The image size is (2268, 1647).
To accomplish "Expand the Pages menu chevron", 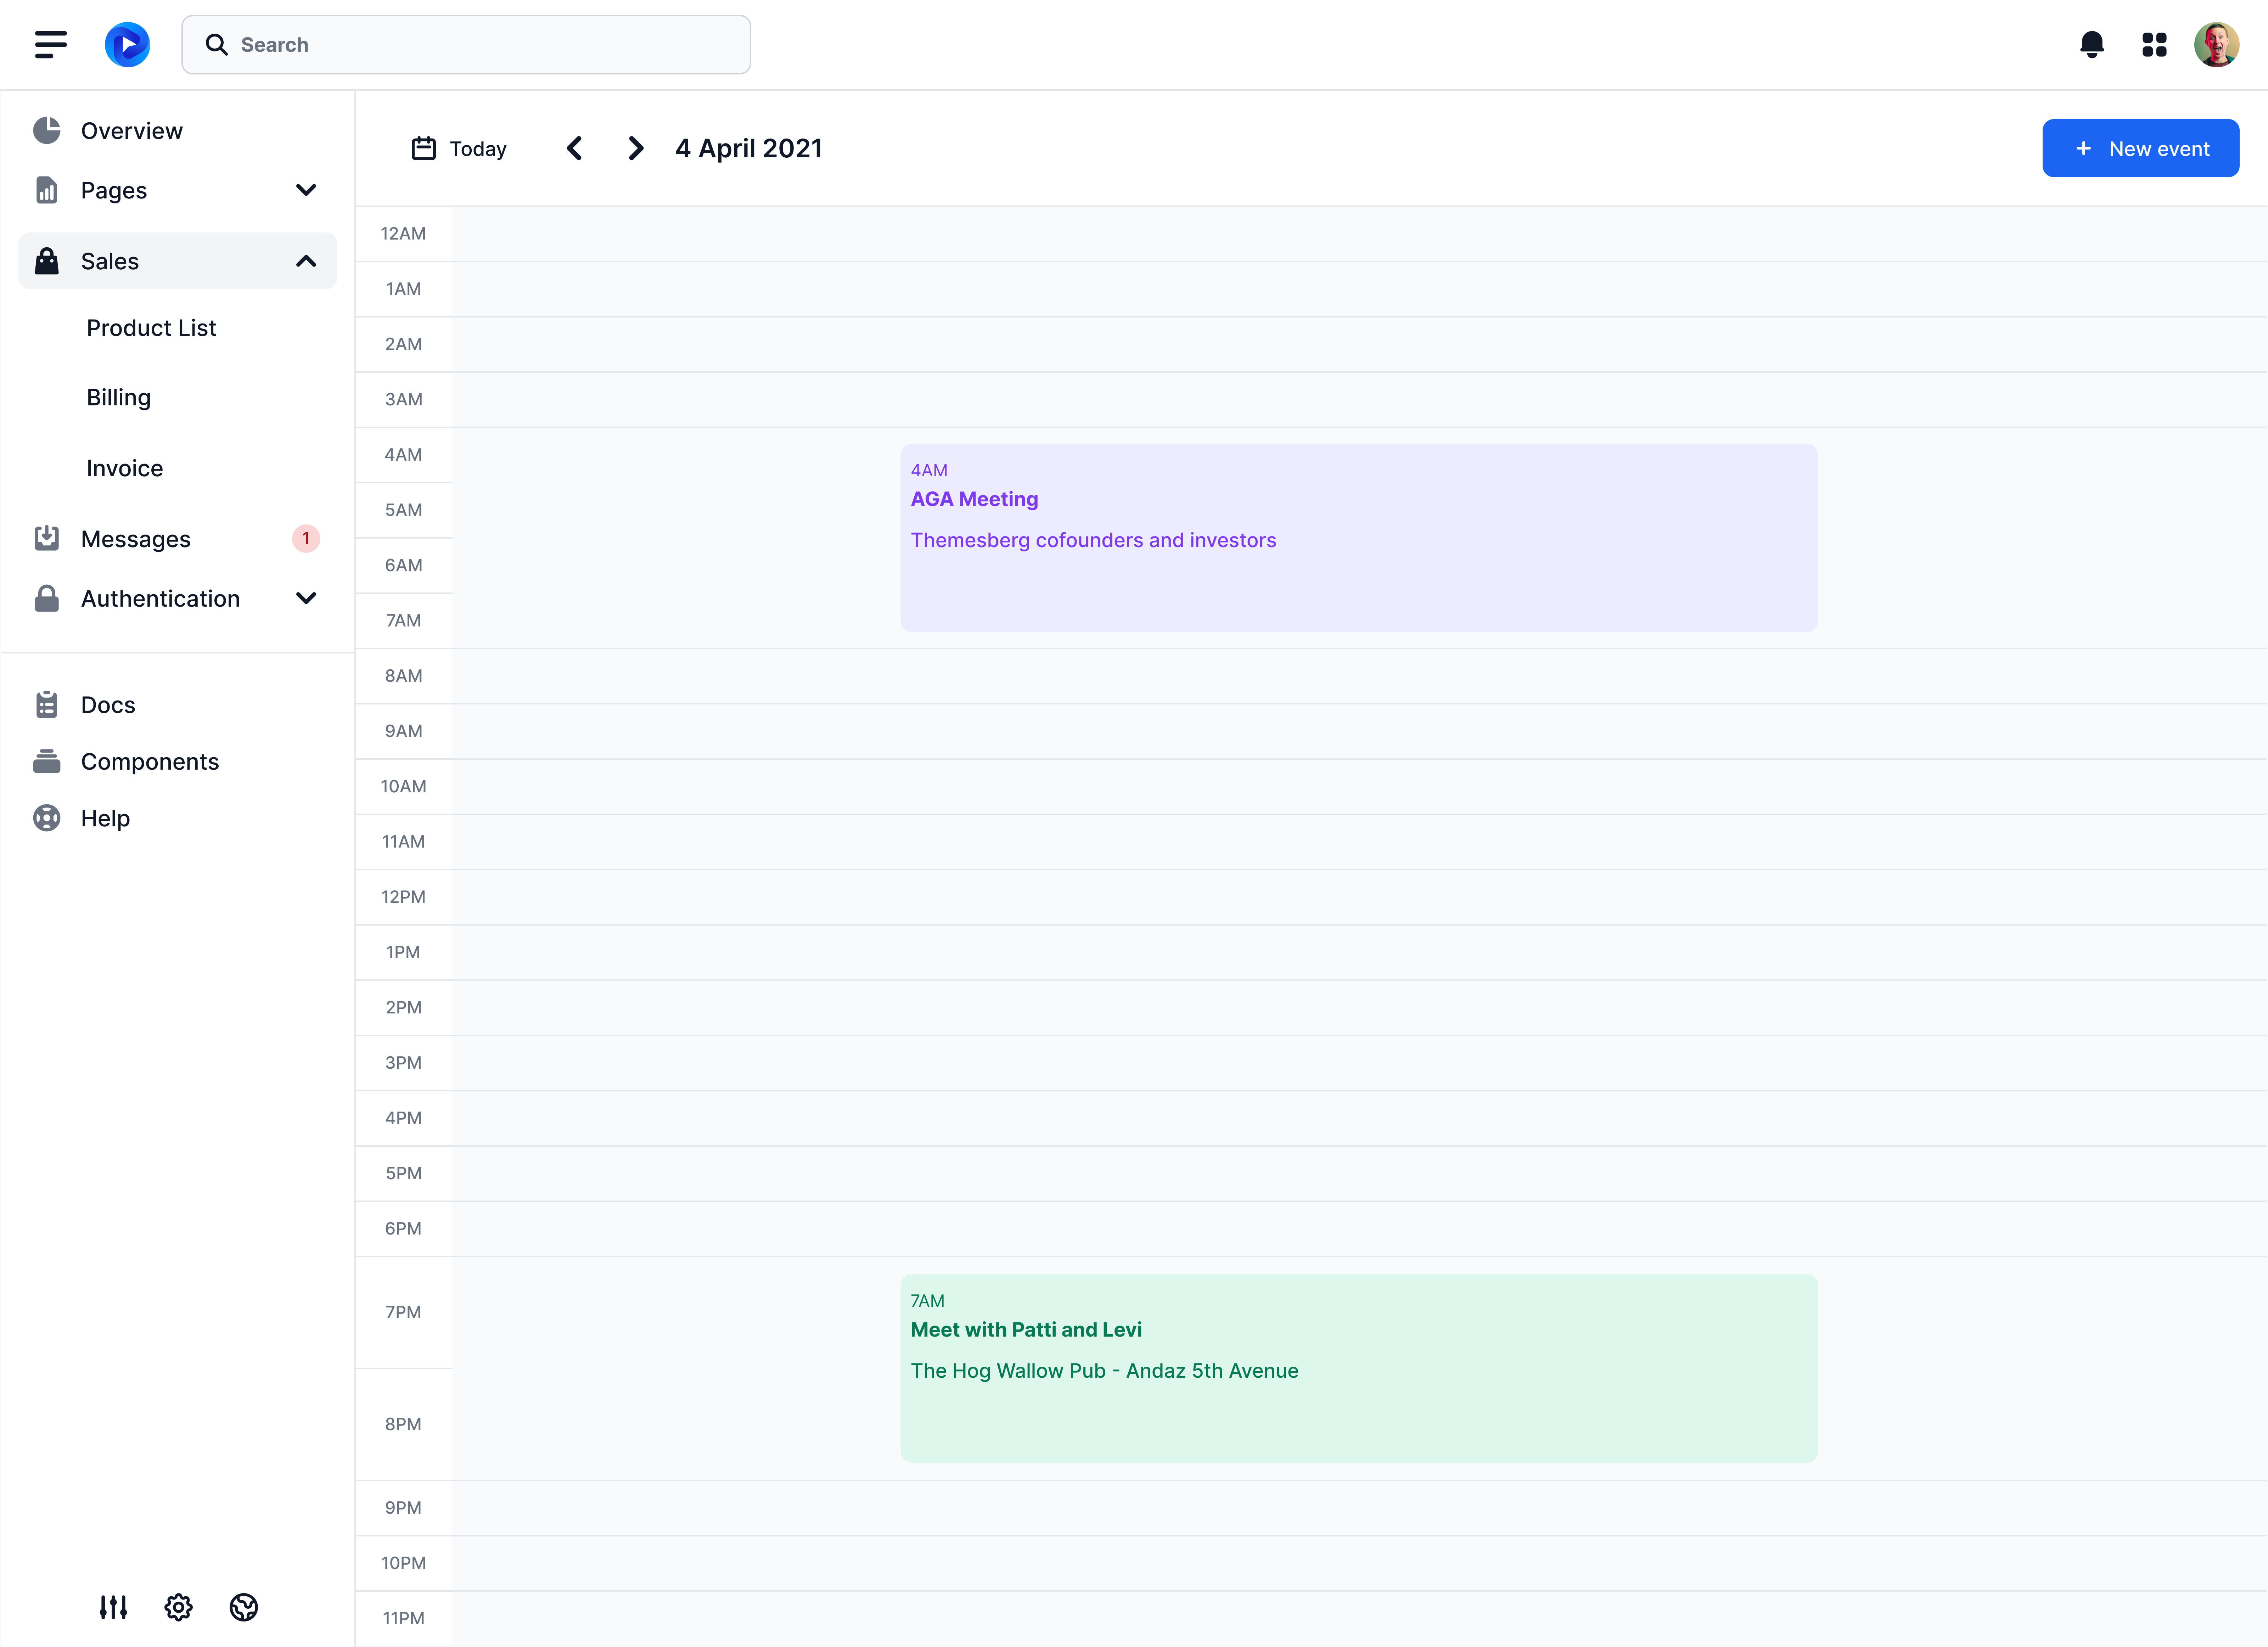I will (x=306, y=190).
